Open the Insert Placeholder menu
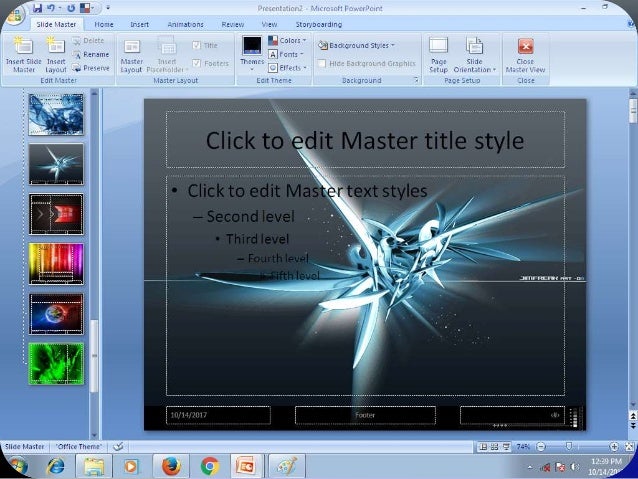This screenshot has height=479, width=638. [167, 55]
